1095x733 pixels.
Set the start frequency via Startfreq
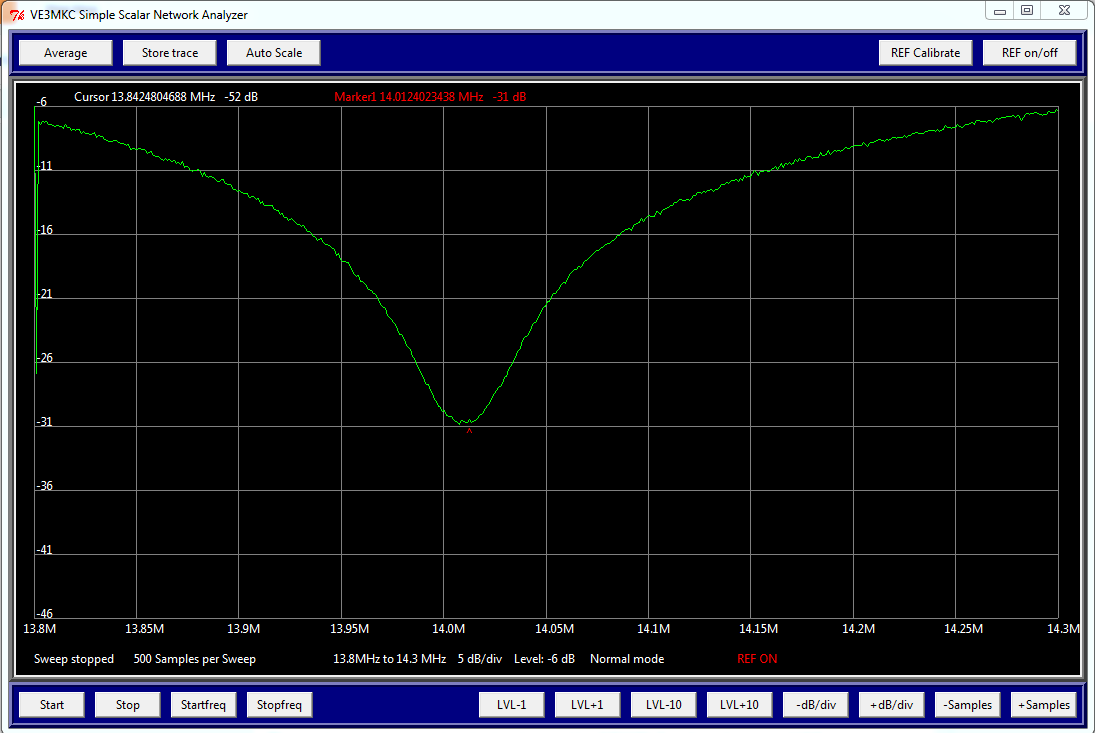pyautogui.click(x=203, y=704)
